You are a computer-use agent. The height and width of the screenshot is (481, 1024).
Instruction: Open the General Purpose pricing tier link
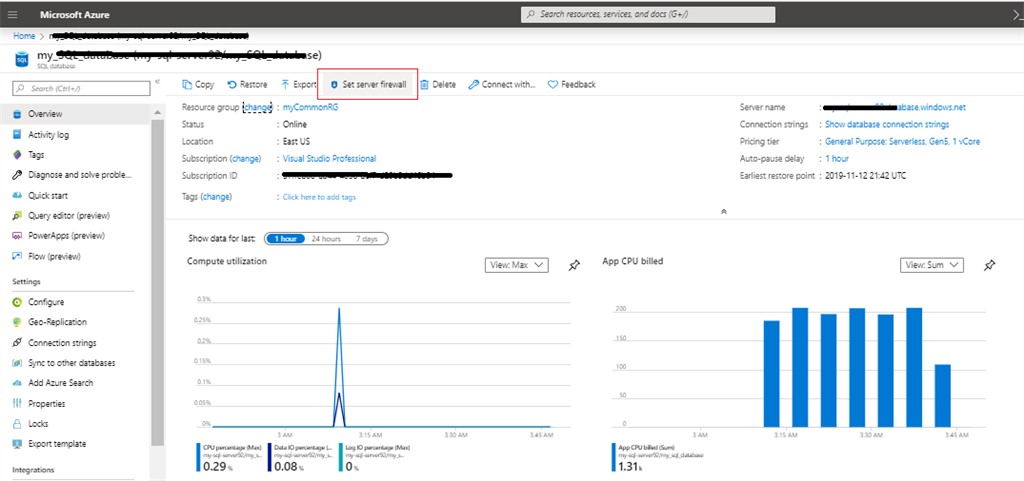903,141
